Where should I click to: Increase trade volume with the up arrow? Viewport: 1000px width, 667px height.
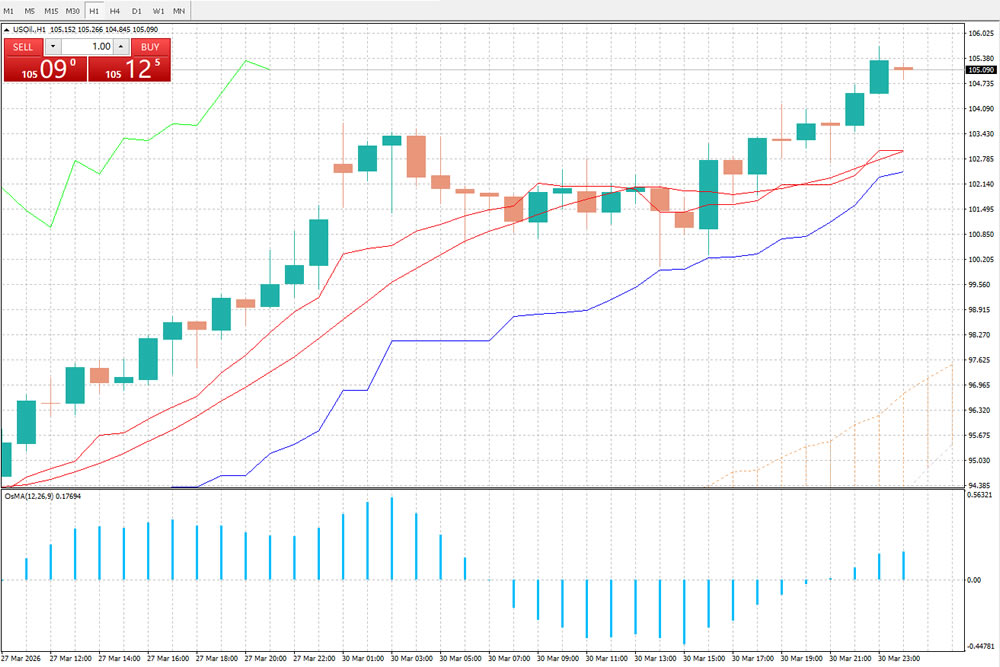tap(120, 47)
